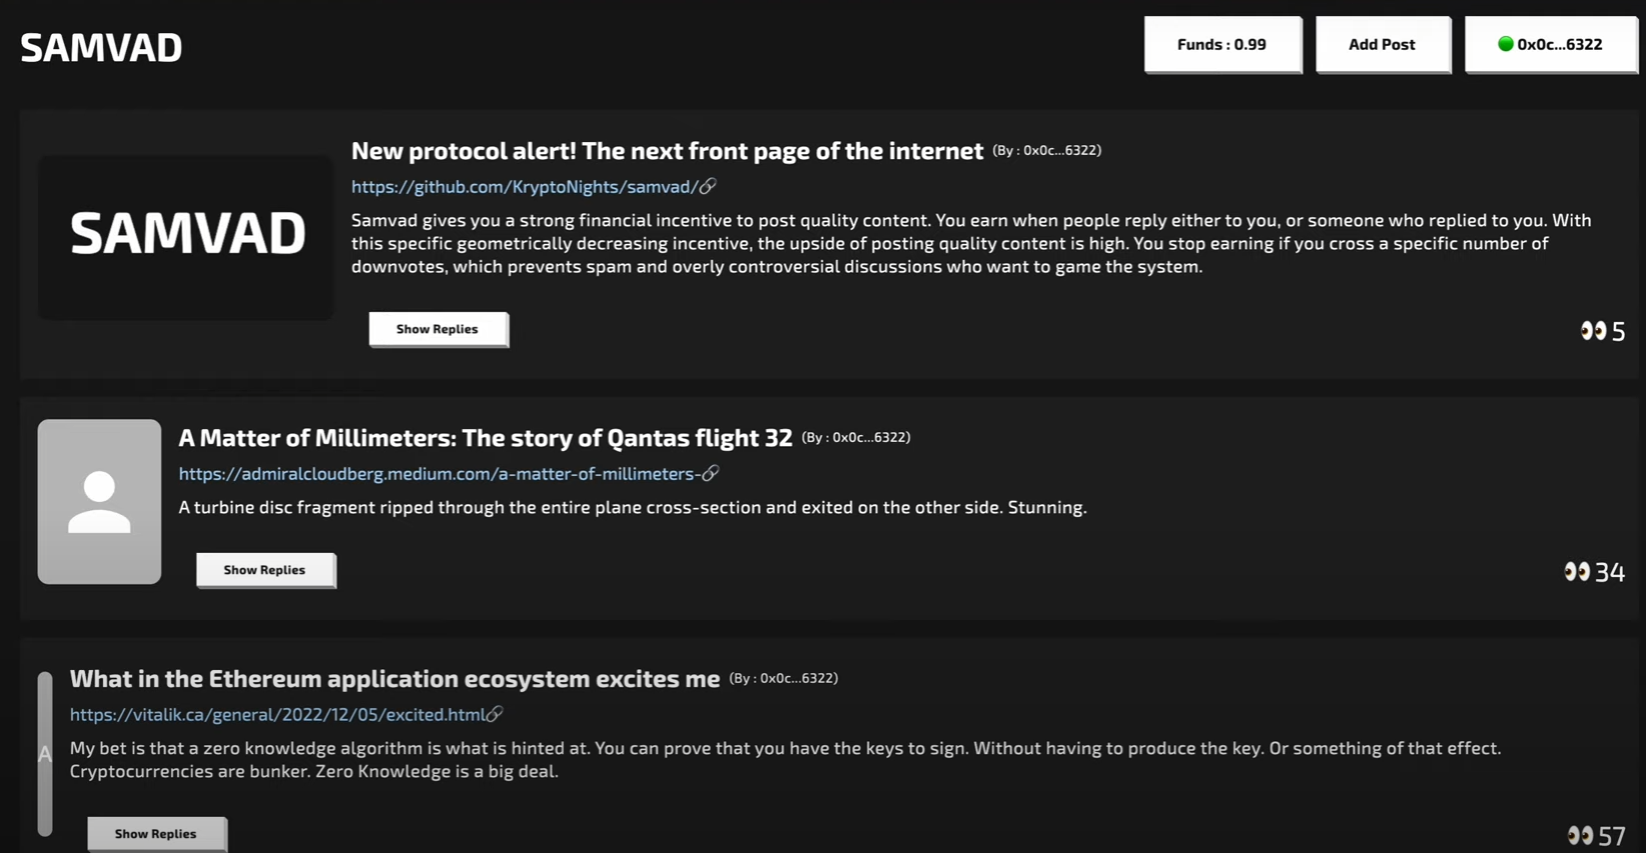The width and height of the screenshot is (1646, 853).
Task: Open the 0x0c...6322 wallet account button
Action: tap(1550, 44)
